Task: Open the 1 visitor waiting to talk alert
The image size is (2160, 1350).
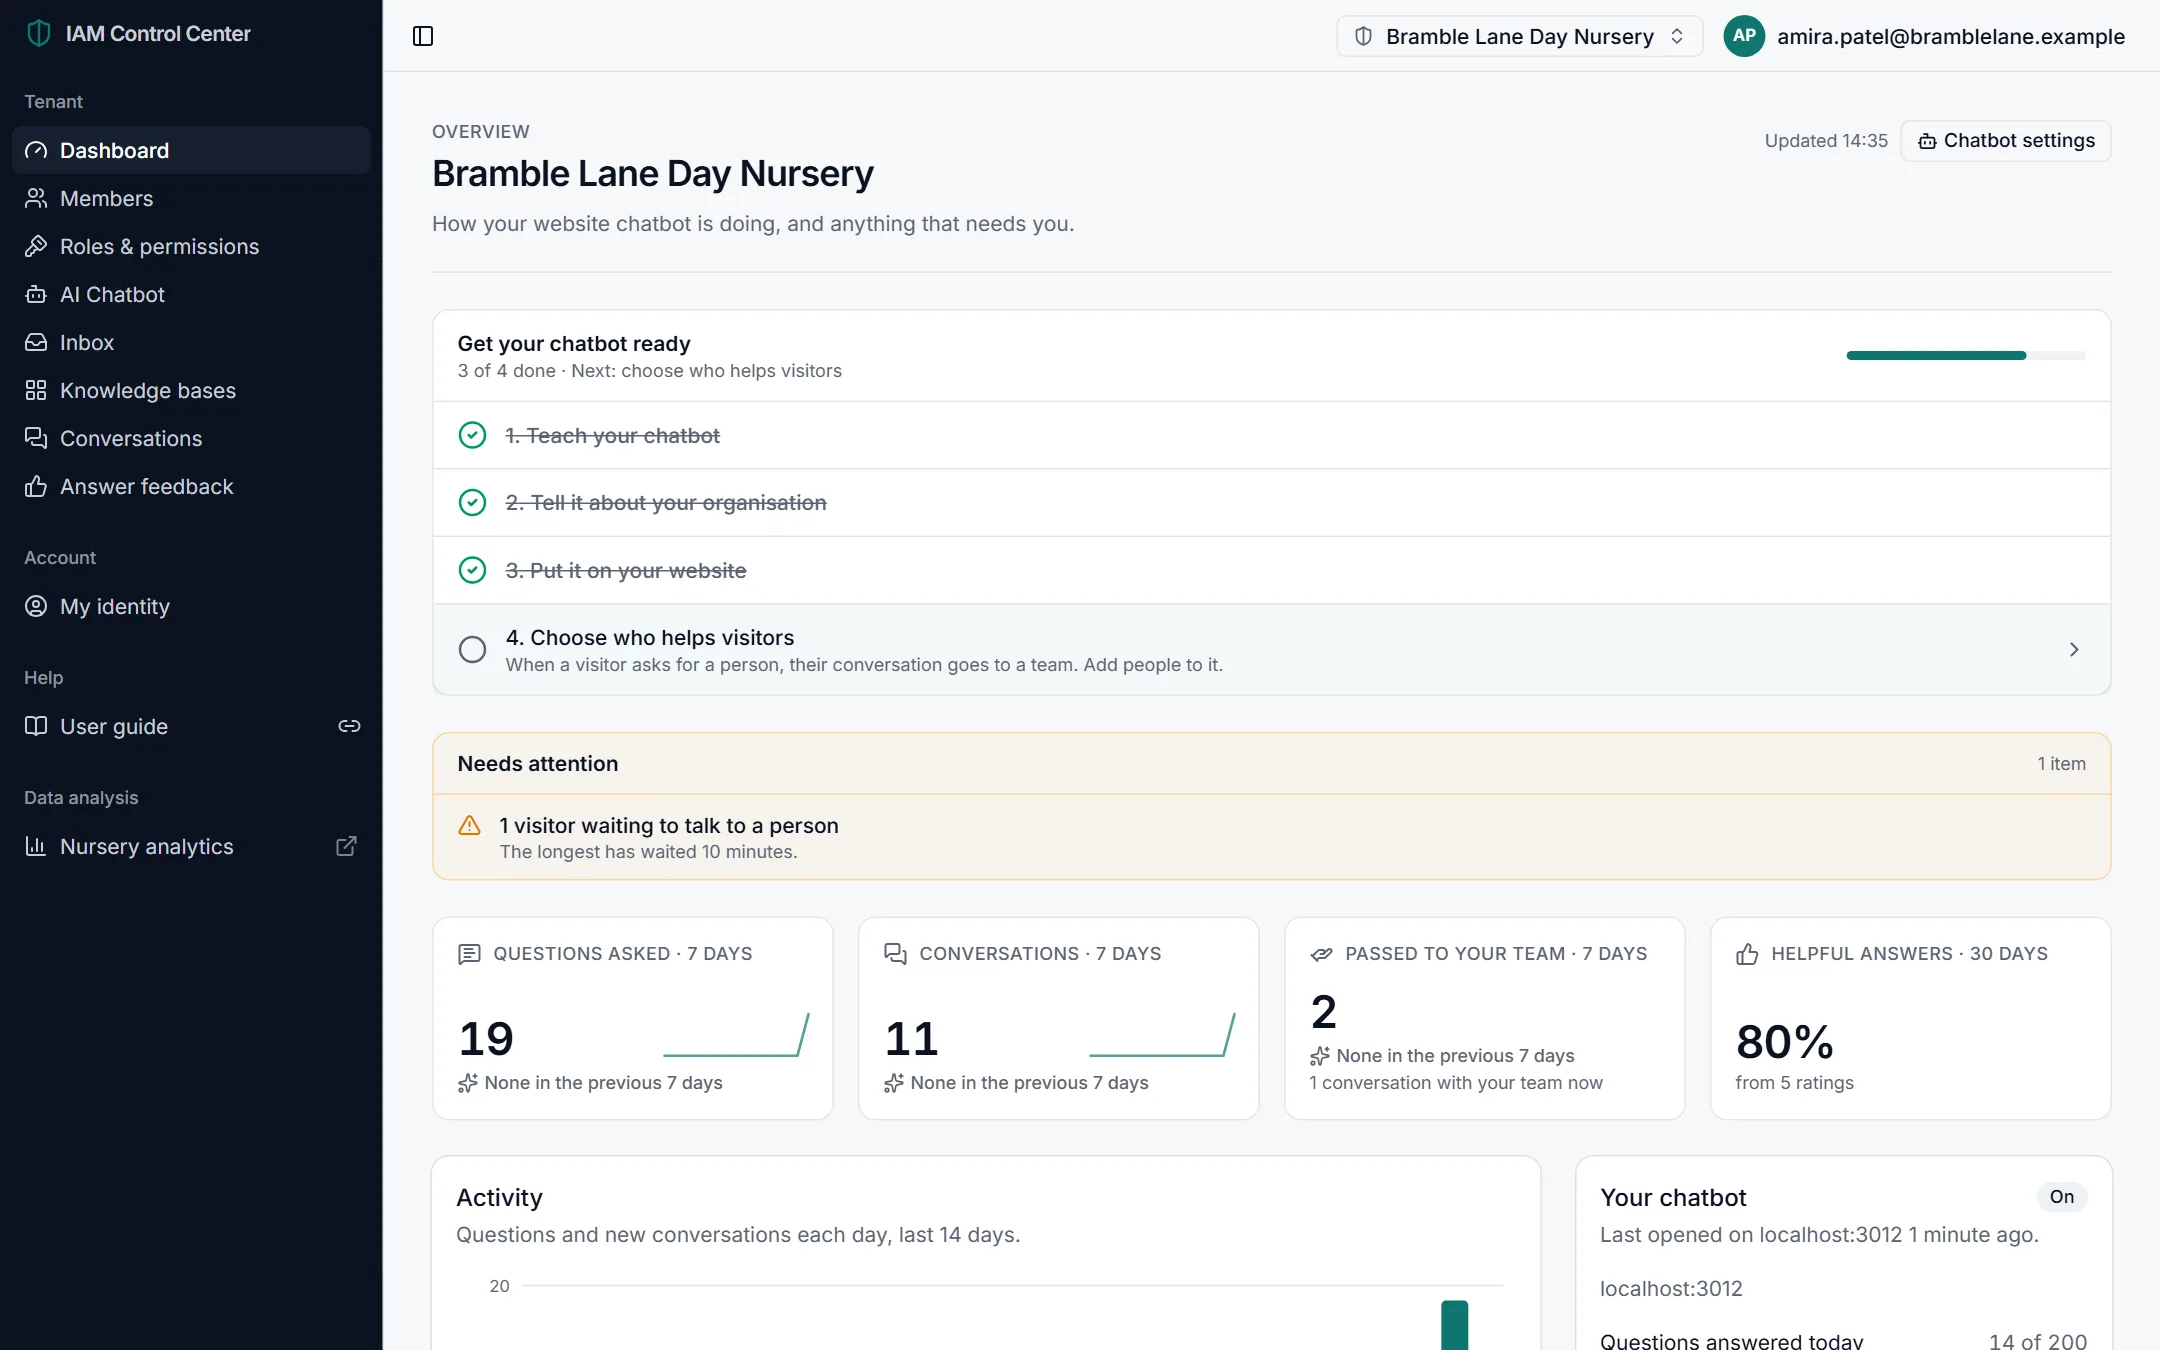Action: [1271, 837]
